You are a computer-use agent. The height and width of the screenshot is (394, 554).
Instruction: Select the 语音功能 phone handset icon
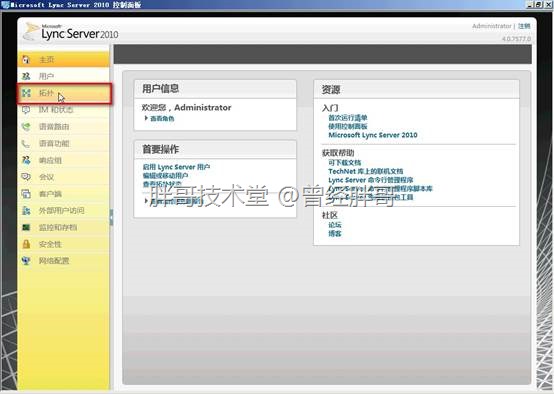click(x=26, y=143)
